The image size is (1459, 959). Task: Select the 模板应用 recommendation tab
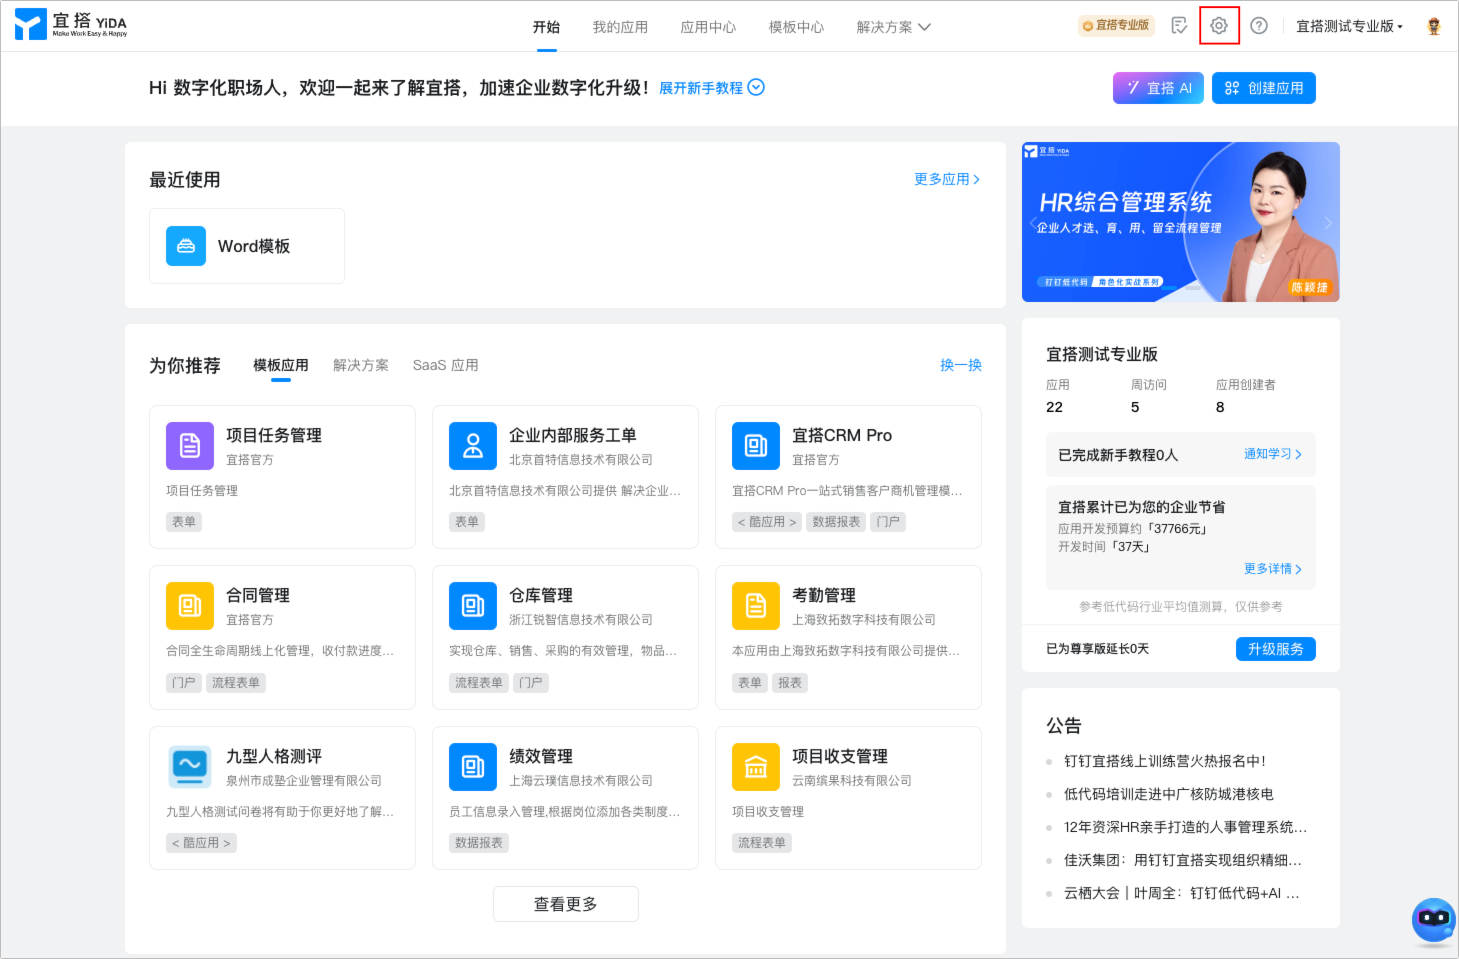(x=281, y=365)
